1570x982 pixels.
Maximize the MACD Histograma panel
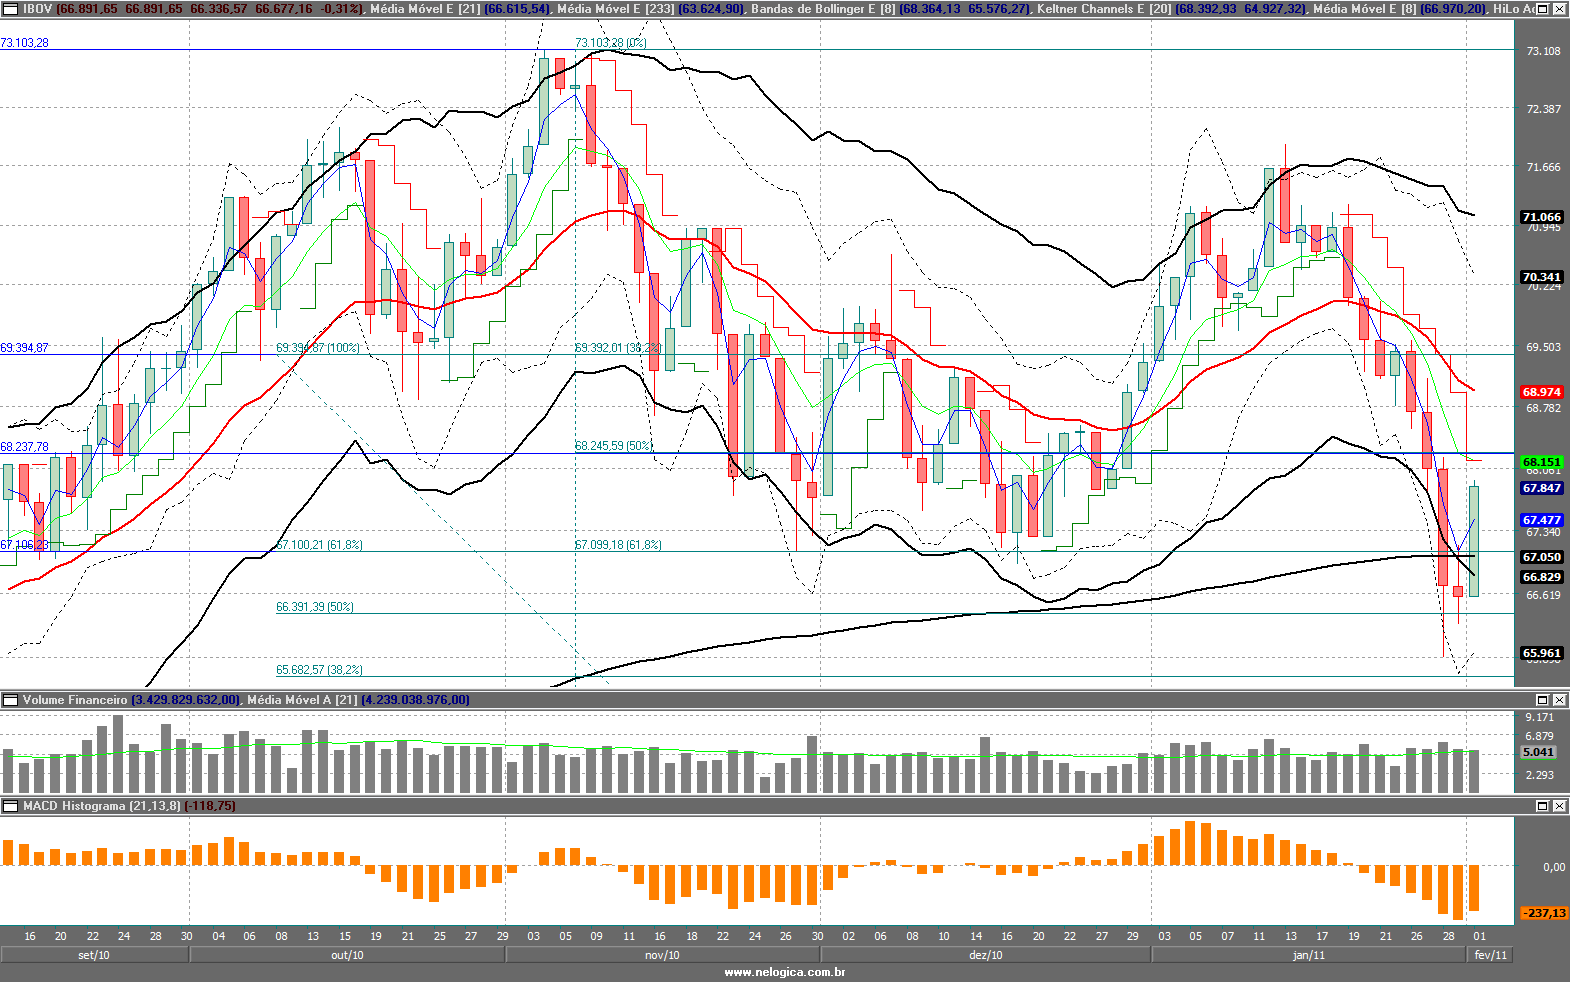click(x=1542, y=806)
